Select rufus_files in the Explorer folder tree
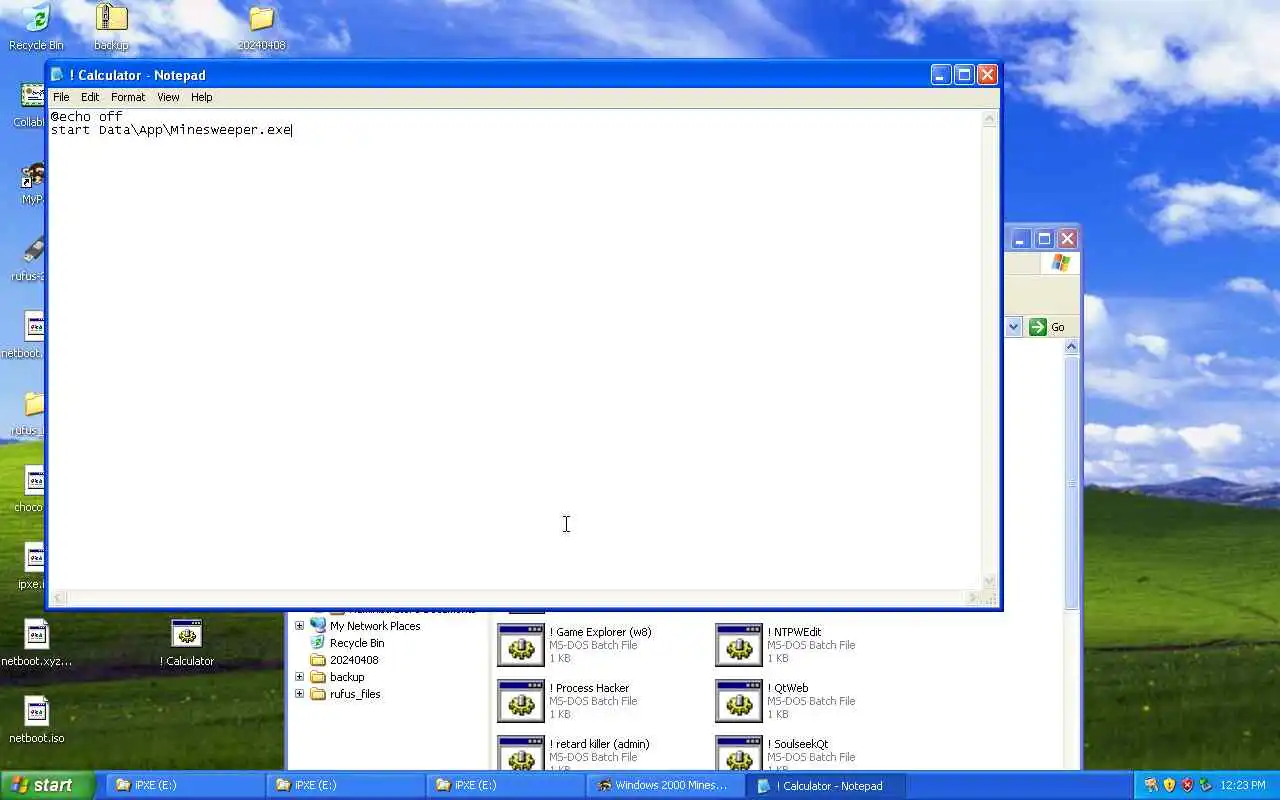 point(355,694)
